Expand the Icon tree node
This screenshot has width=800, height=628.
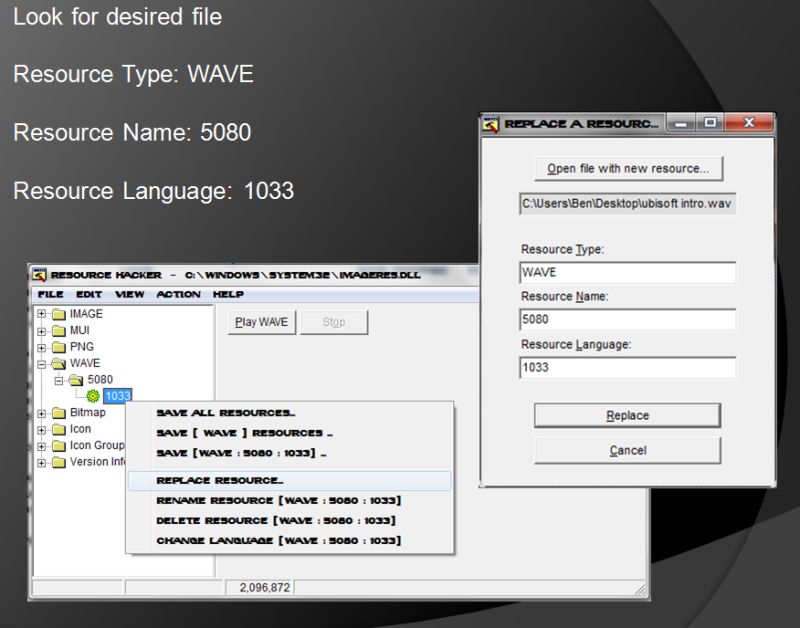pyautogui.click(x=43, y=428)
